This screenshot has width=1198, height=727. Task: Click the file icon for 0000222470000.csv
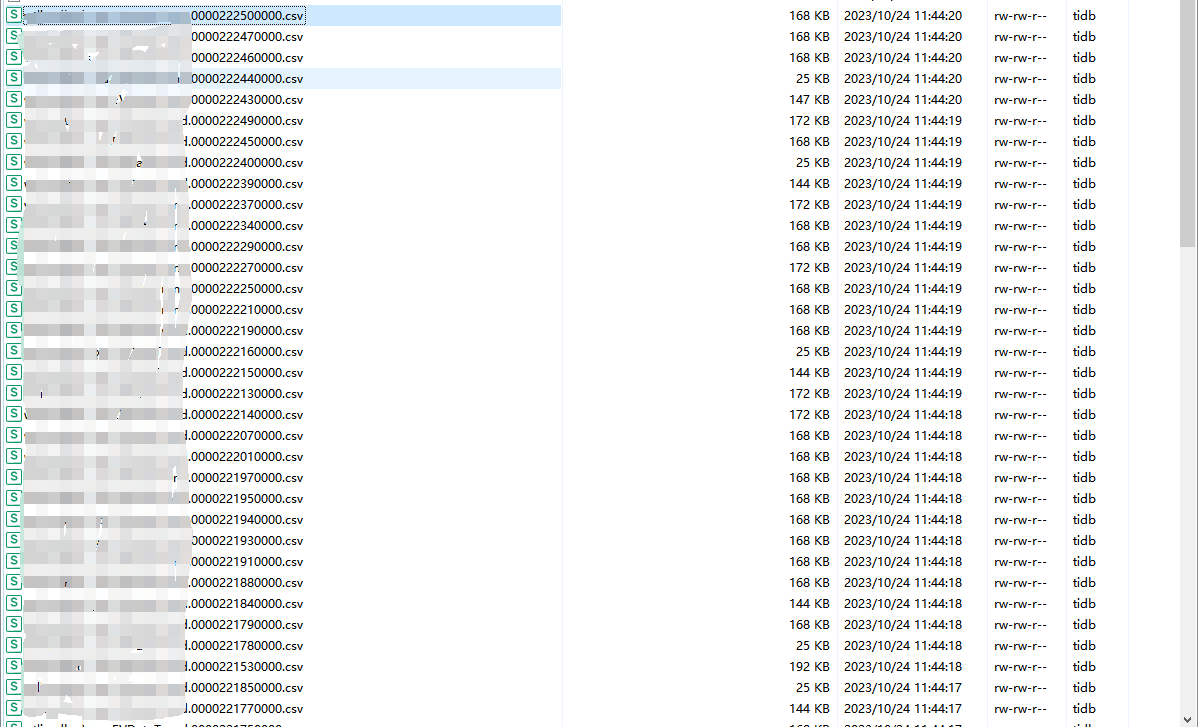(x=14, y=36)
